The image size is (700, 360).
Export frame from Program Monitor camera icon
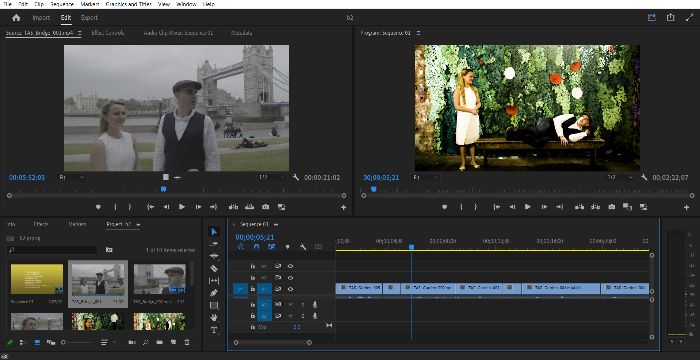click(612, 207)
